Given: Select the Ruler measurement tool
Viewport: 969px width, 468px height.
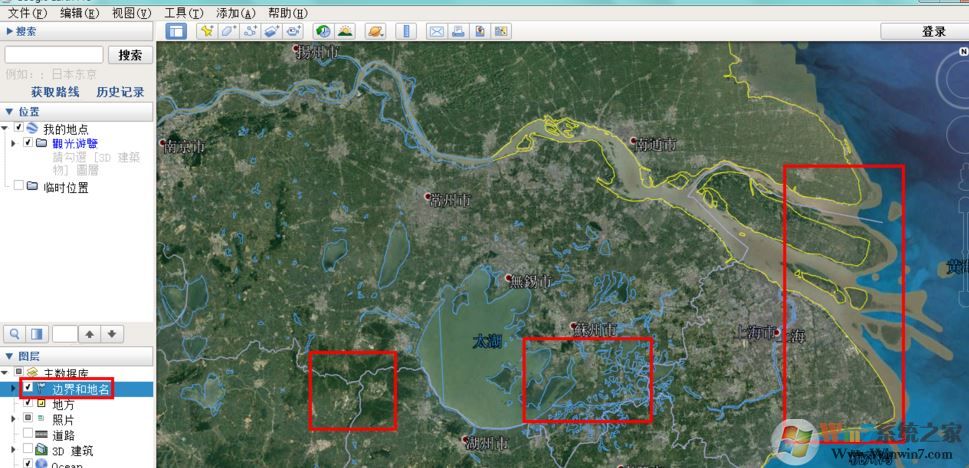Looking at the screenshot, I should pos(406,31).
